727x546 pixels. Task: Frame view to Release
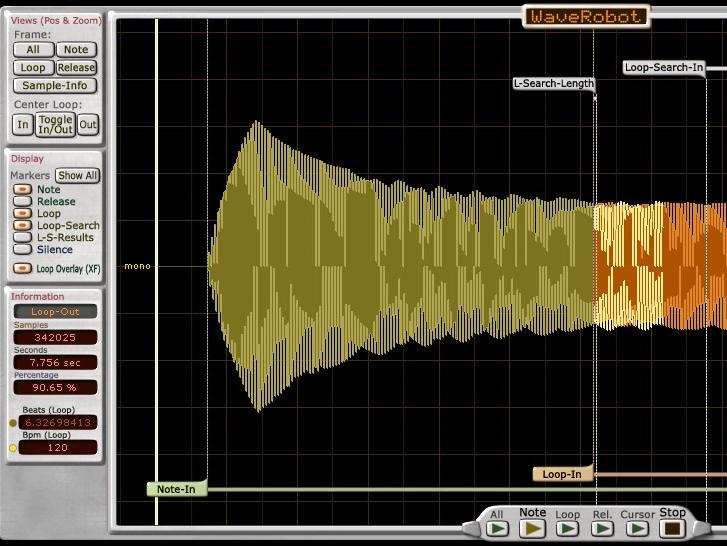[x=76, y=68]
